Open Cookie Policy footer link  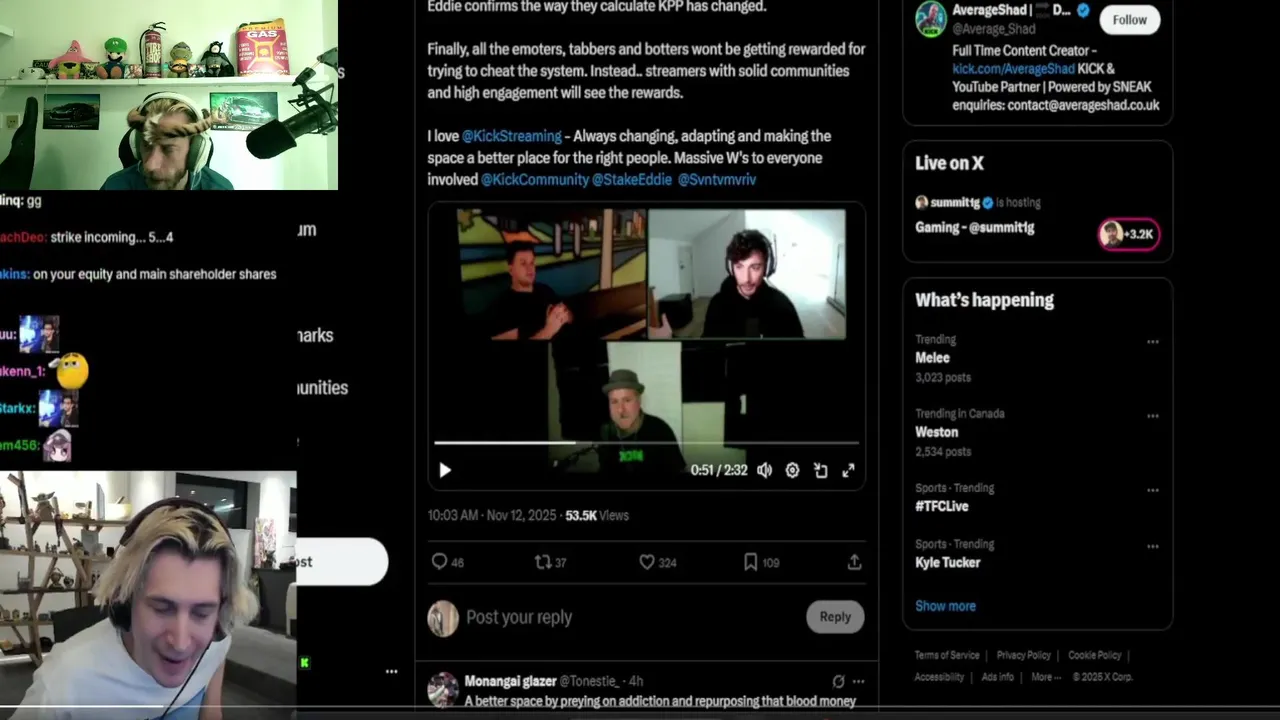coord(1094,655)
